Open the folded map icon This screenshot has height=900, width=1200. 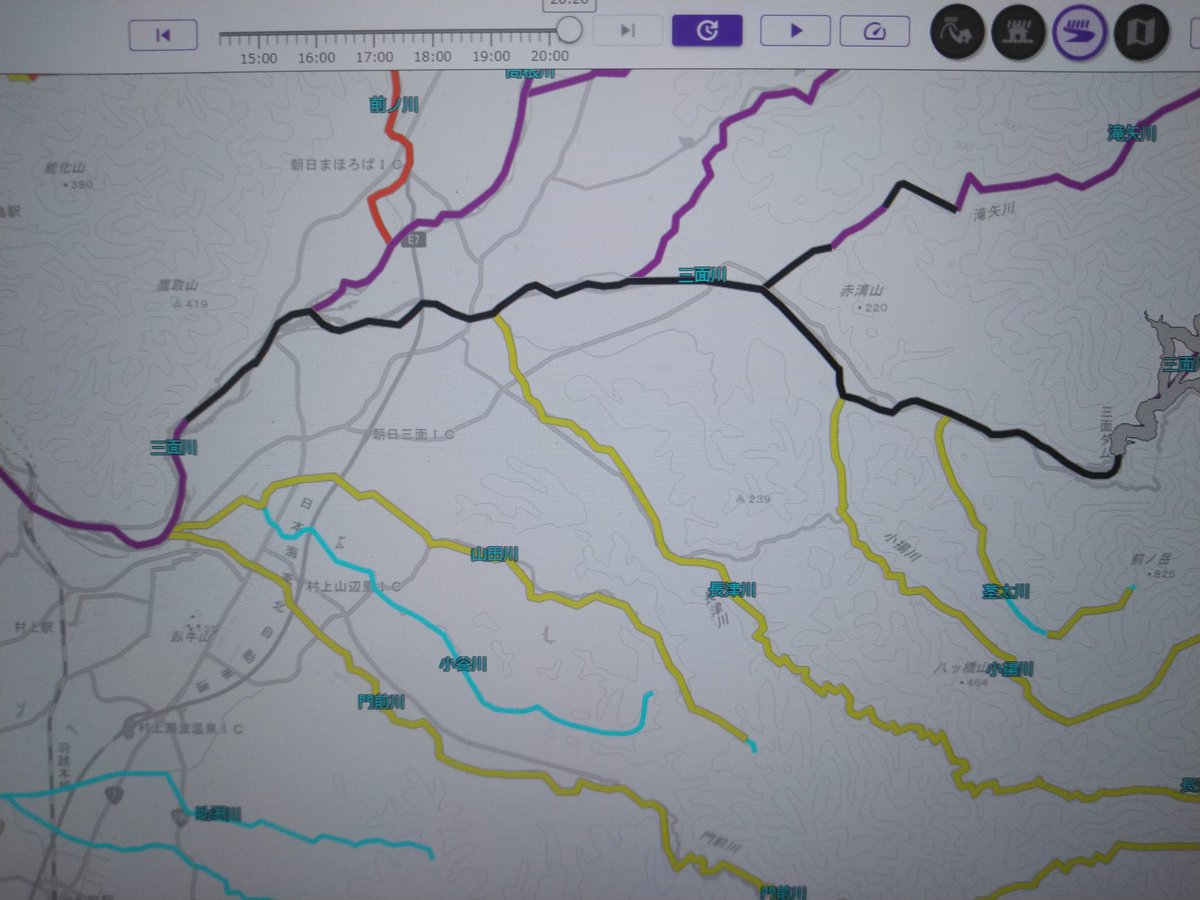pyautogui.click(x=1141, y=33)
